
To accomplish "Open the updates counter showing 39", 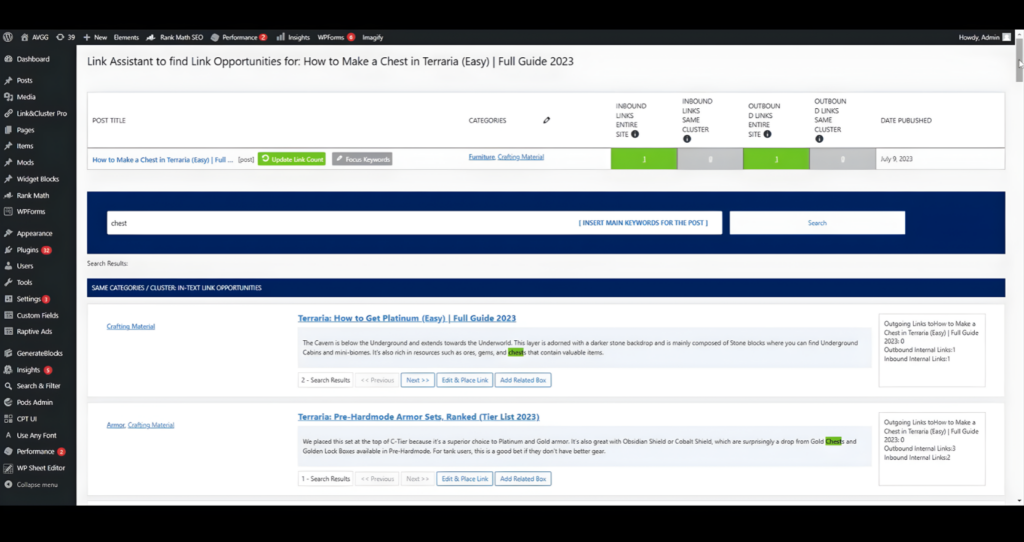I will [x=65, y=37].
